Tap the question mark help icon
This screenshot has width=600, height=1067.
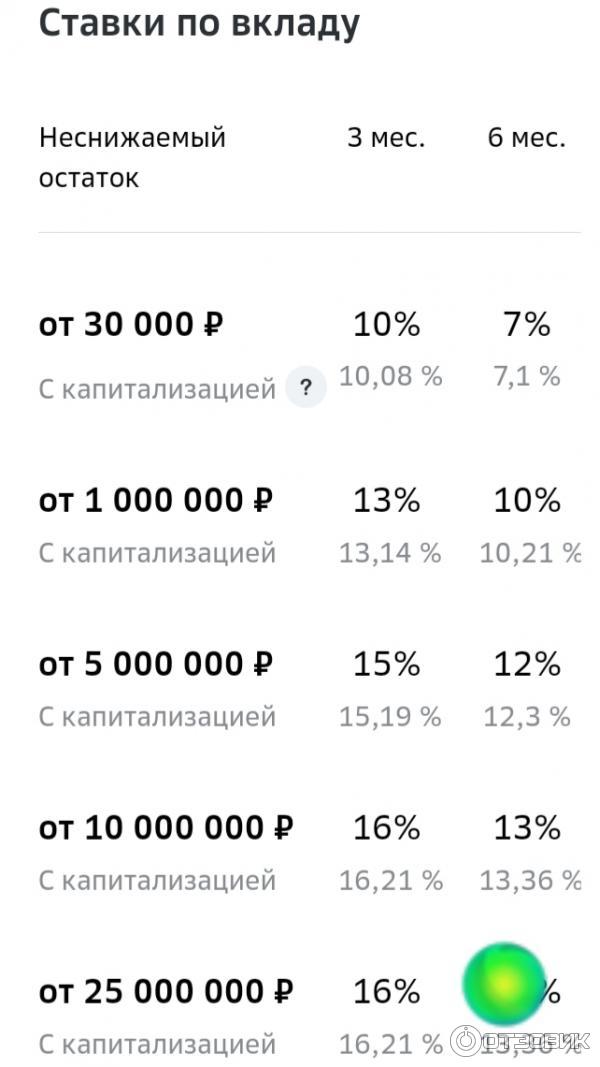(306, 387)
